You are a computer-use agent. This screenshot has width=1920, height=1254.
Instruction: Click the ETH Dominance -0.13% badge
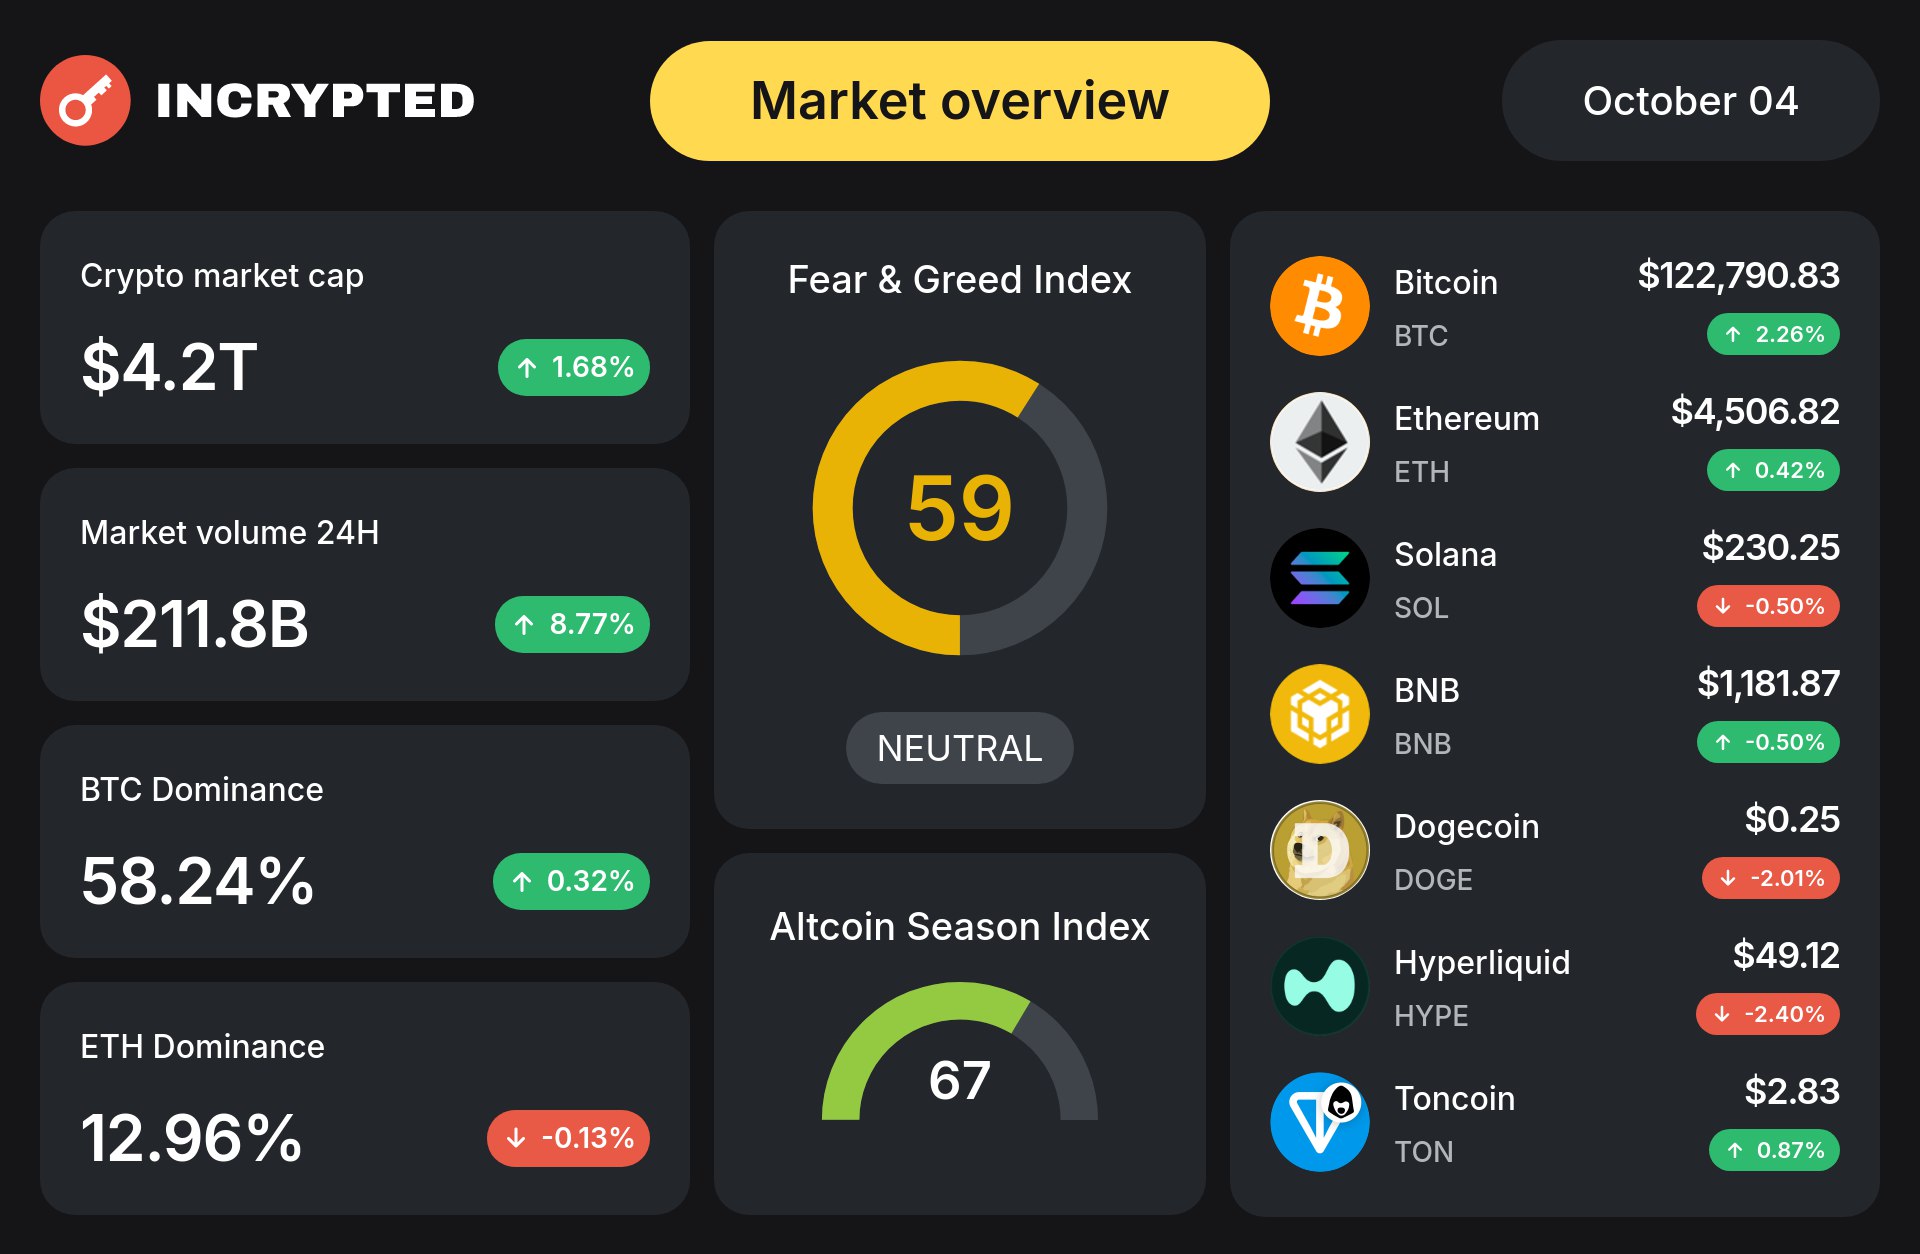(x=568, y=1138)
